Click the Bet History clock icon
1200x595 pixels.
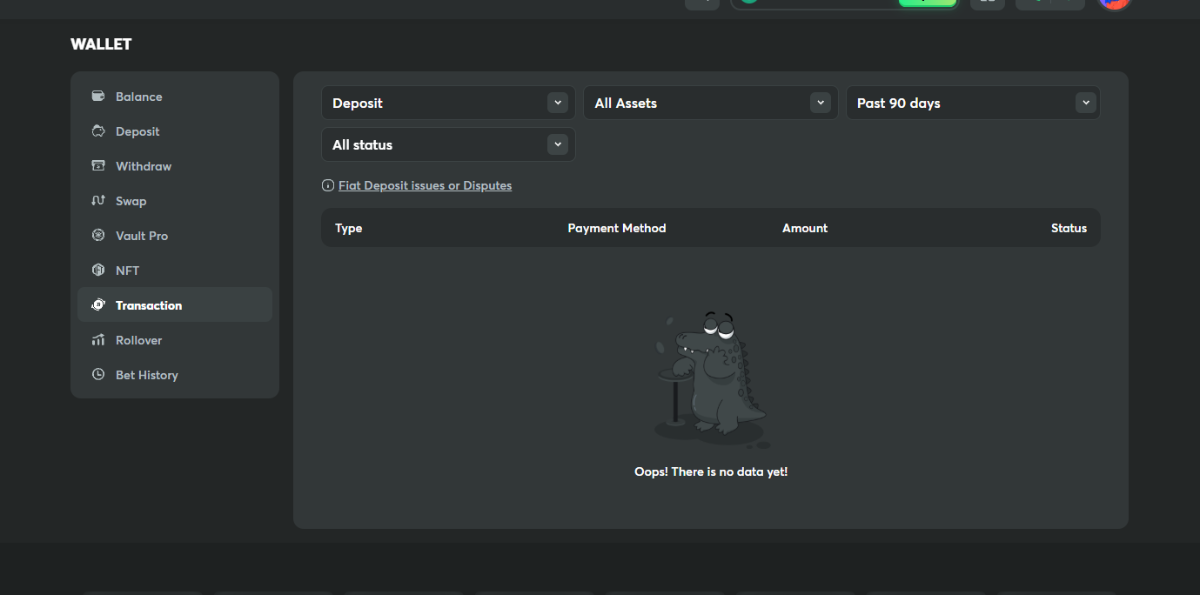coord(98,375)
